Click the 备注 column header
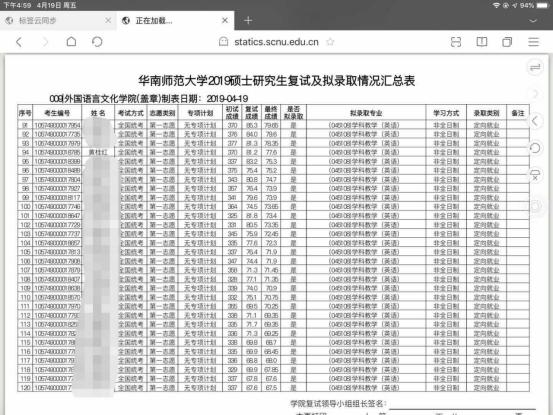This screenshot has width=553, height=415. [518, 113]
